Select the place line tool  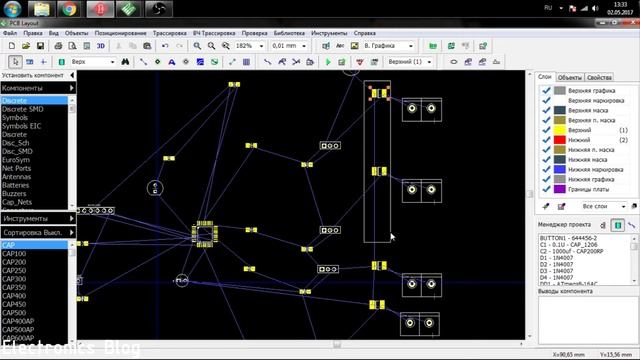pyautogui.click(x=143, y=62)
